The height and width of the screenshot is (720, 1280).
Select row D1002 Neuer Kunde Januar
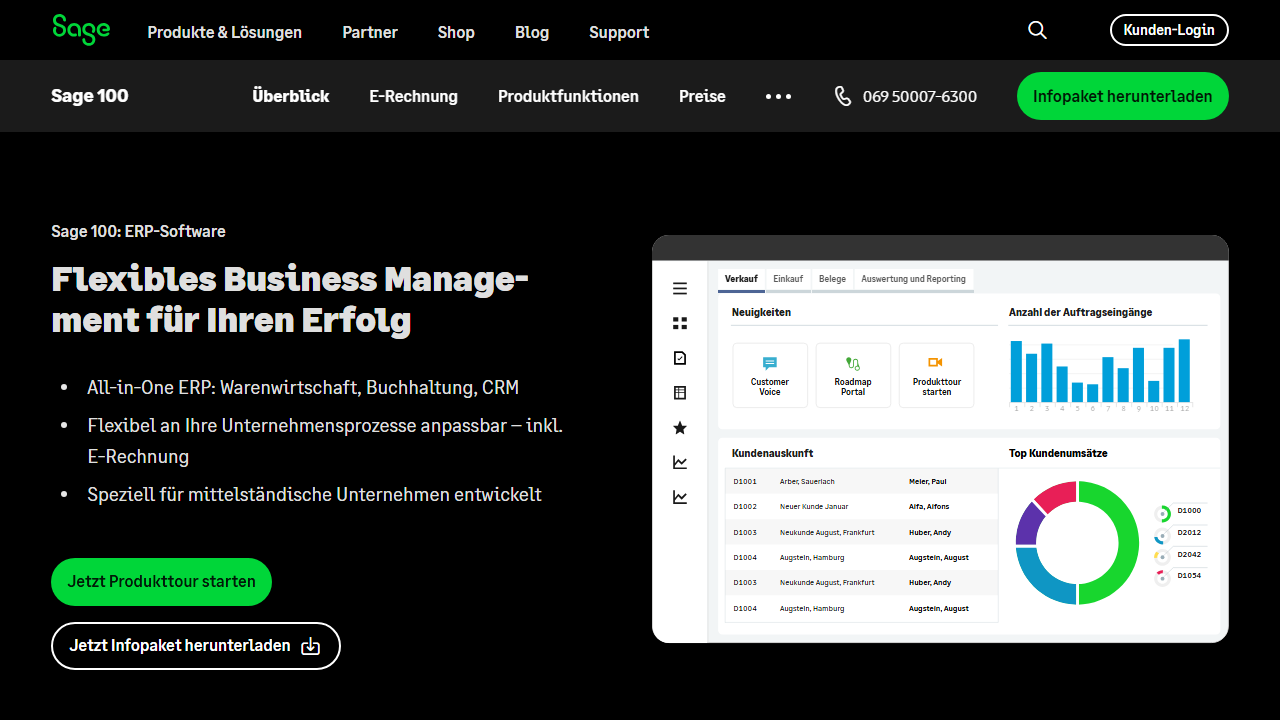pos(861,507)
